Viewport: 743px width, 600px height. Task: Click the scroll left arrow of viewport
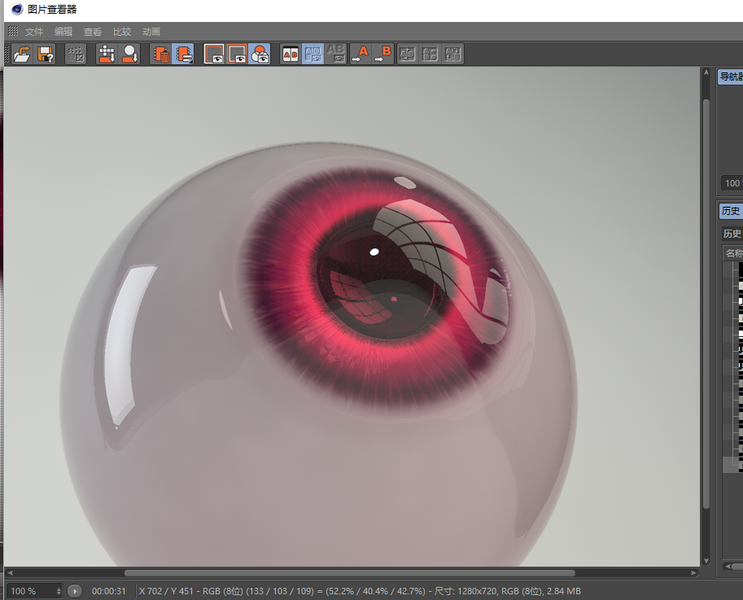coord(10,573)
